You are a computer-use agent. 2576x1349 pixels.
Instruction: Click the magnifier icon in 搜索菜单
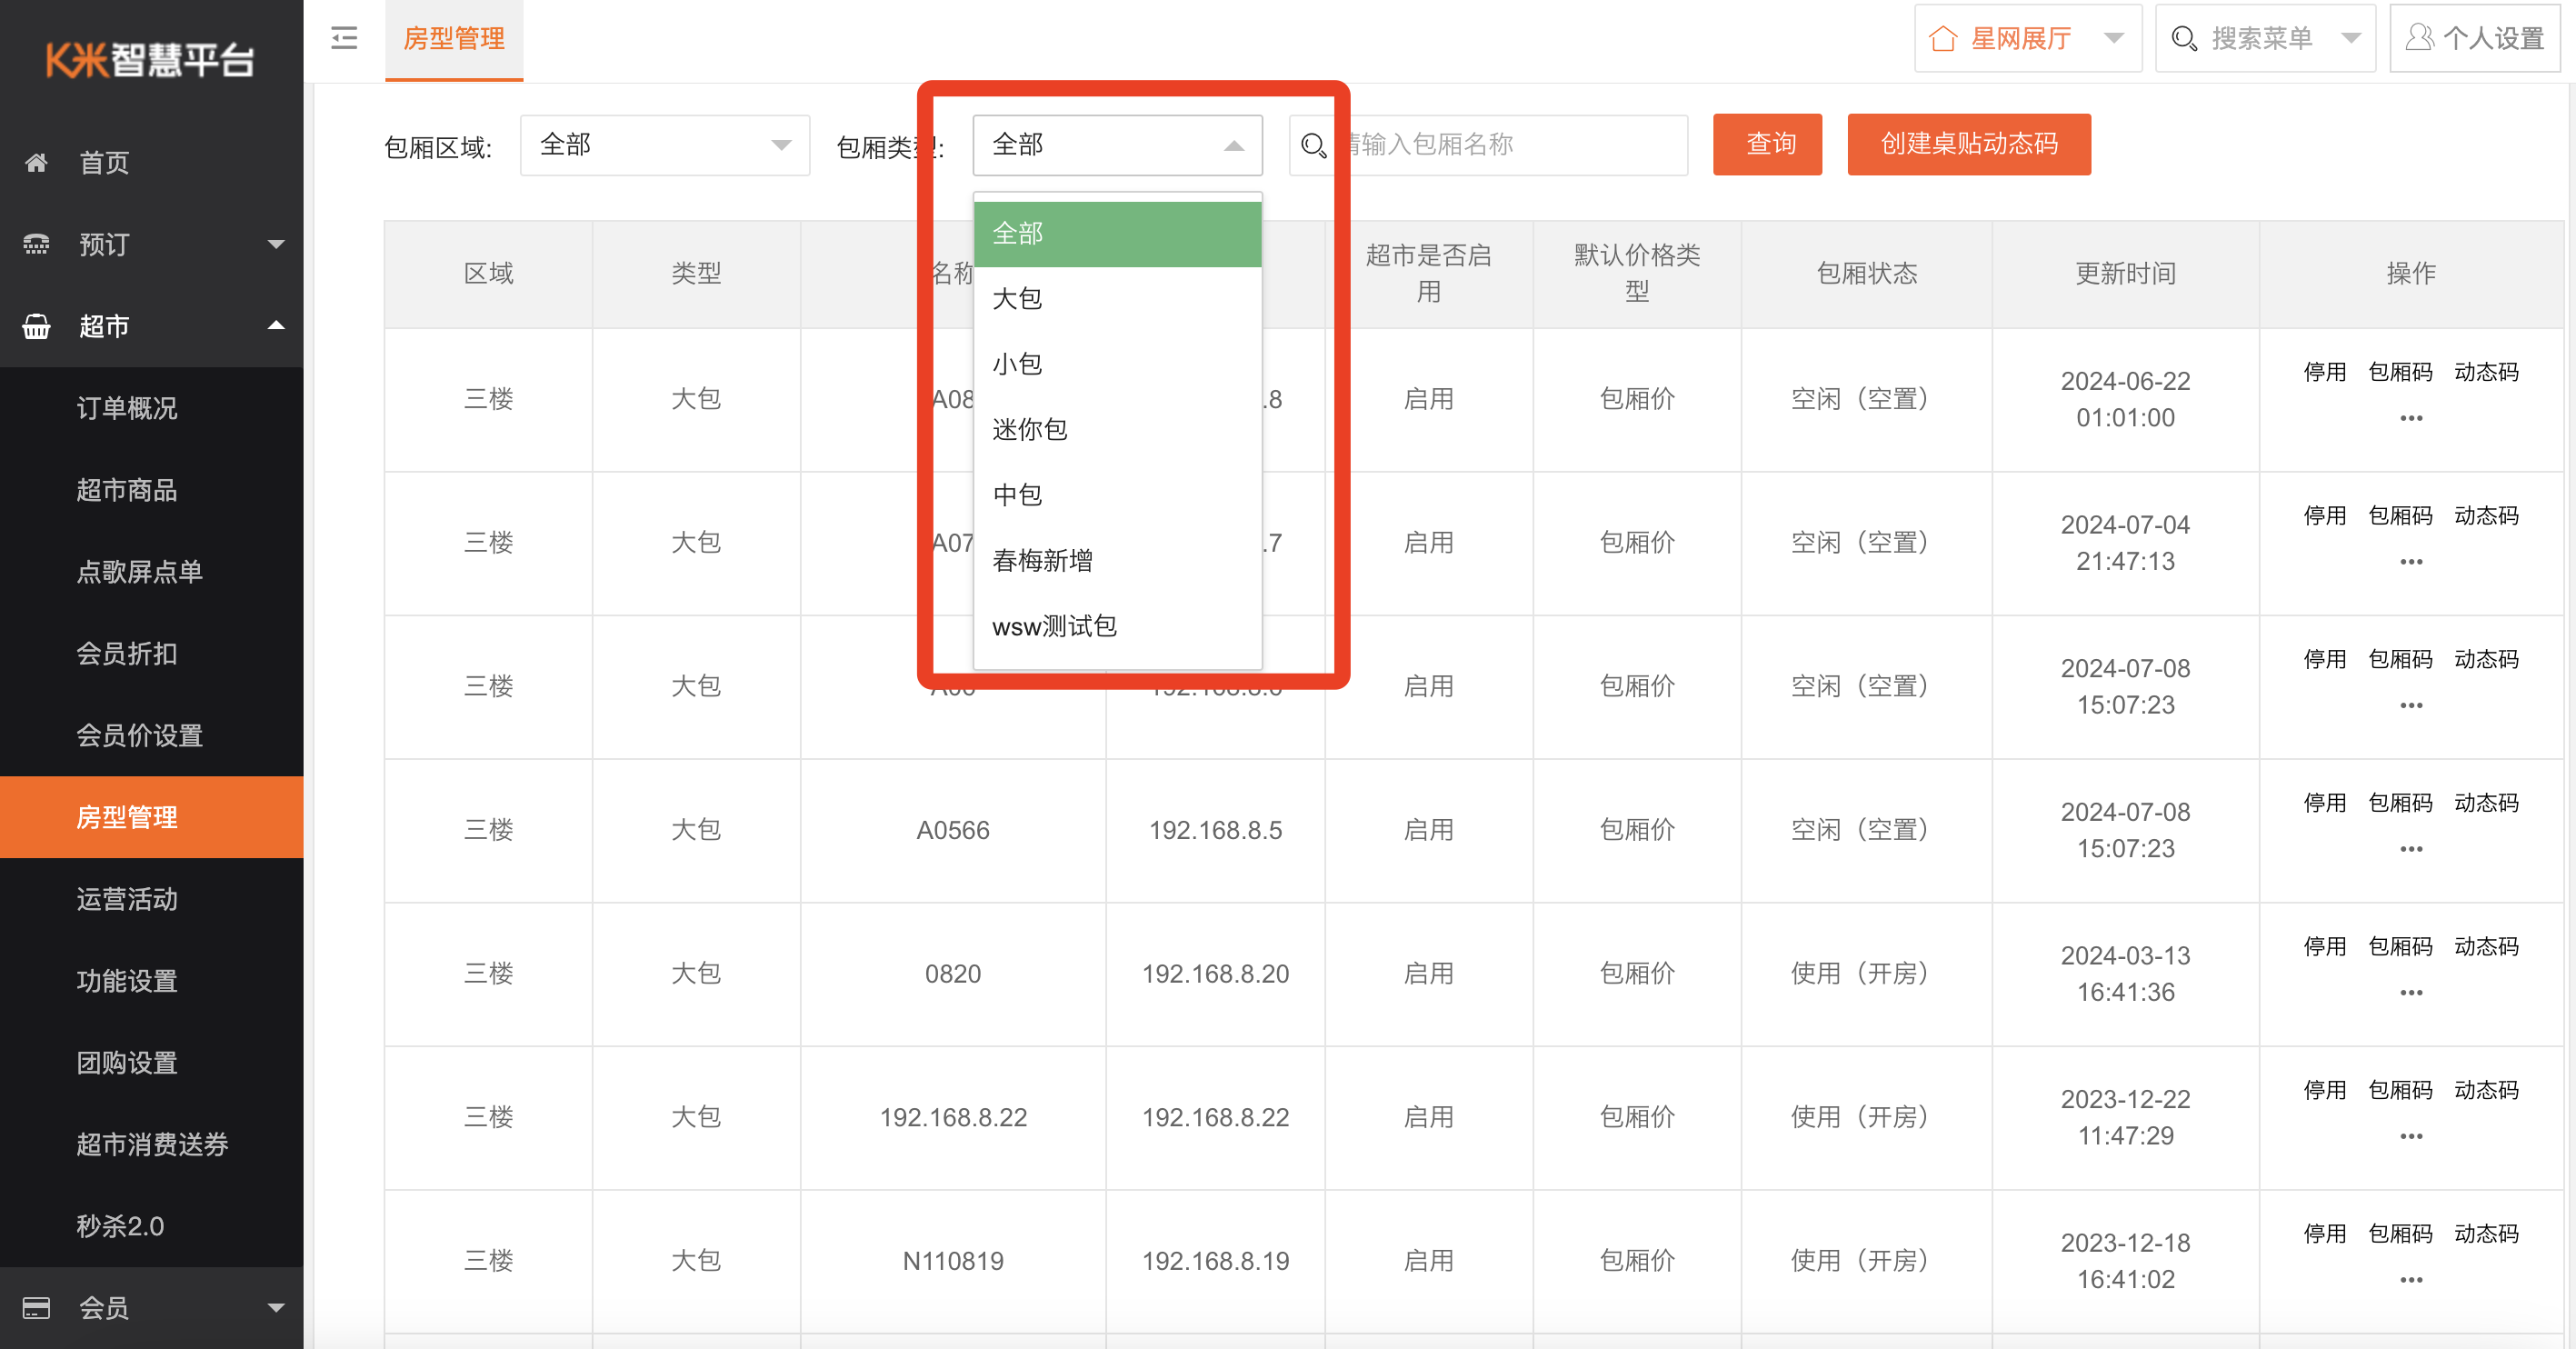(2184, 39)
